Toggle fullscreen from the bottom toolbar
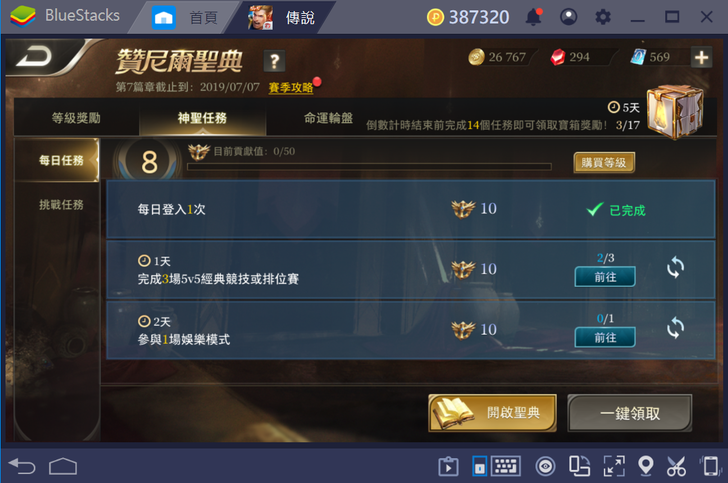Image resolution: width=728 pixels, height=483 pixels. click(614, 466)
